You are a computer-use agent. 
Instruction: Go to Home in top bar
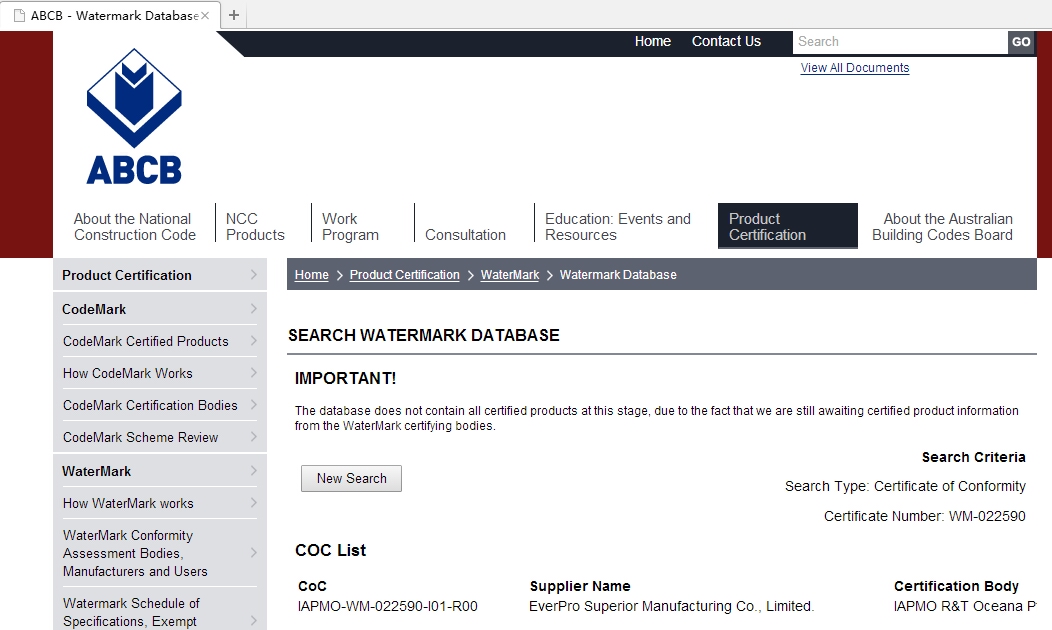click(652, 42)
